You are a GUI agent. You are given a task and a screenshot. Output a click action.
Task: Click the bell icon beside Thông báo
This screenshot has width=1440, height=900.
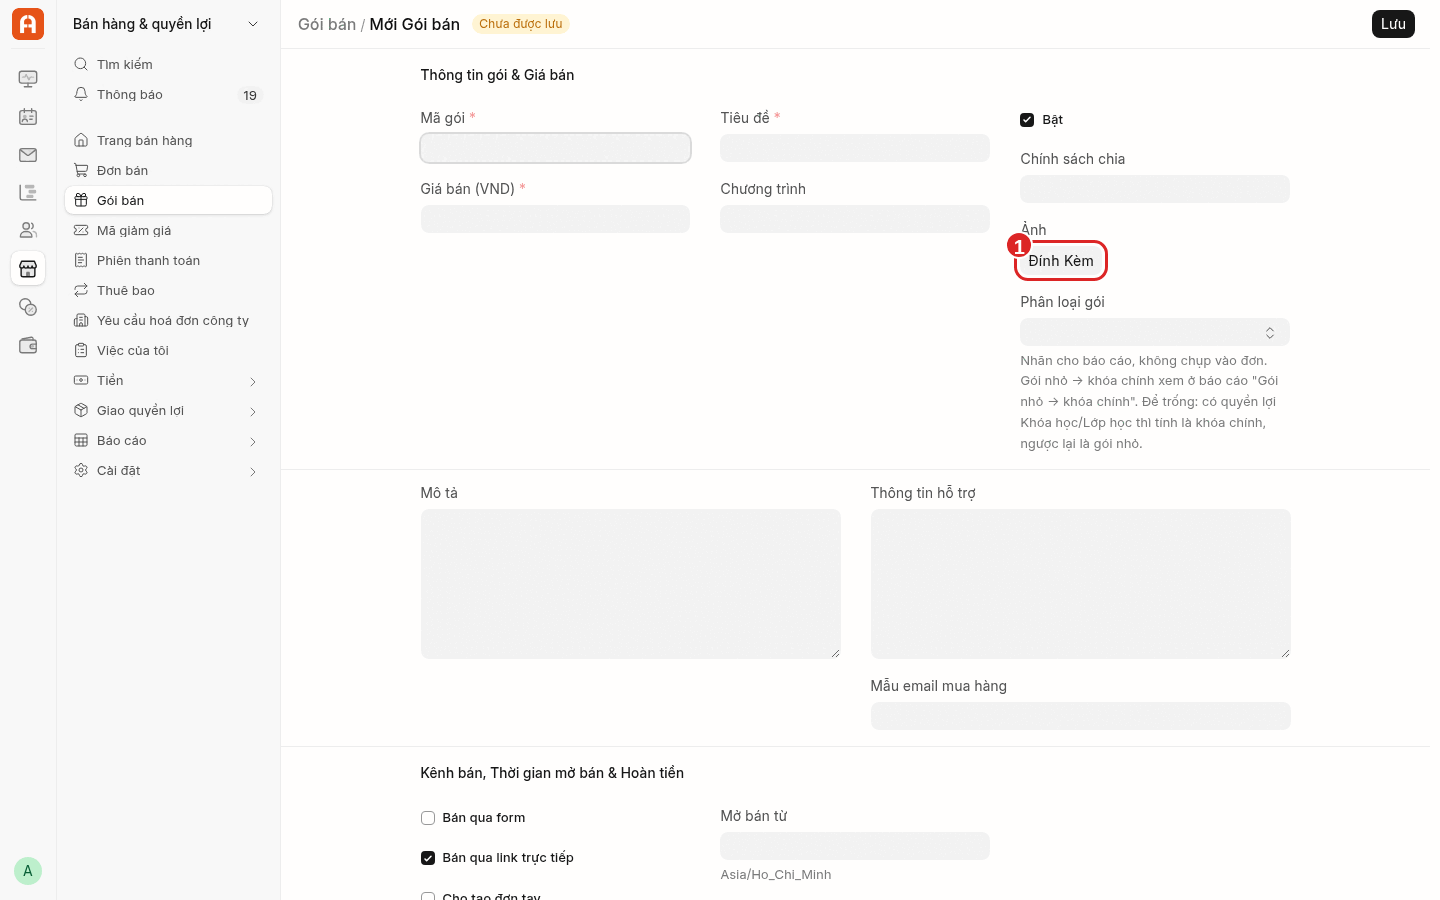[x=81, y=94]
